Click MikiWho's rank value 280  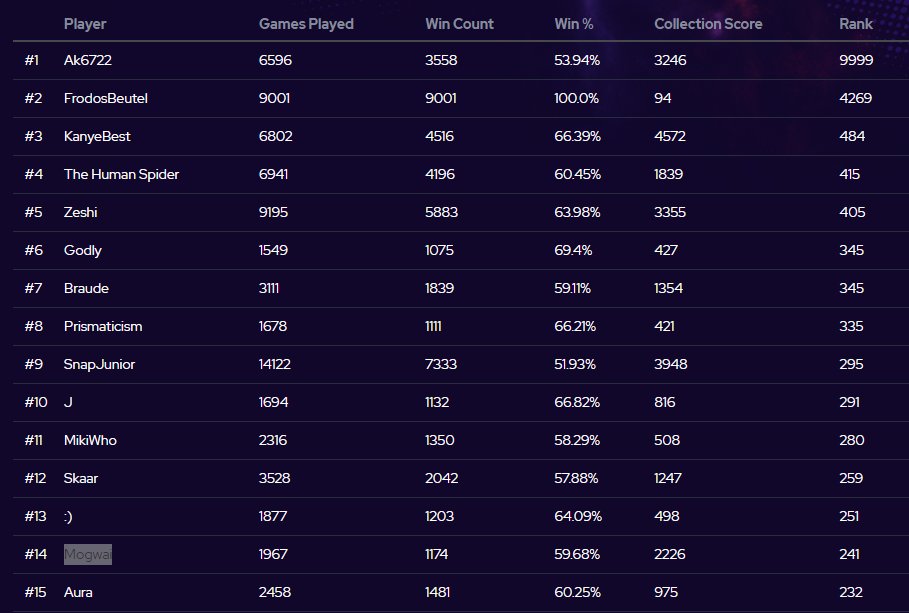pos(852,440)
